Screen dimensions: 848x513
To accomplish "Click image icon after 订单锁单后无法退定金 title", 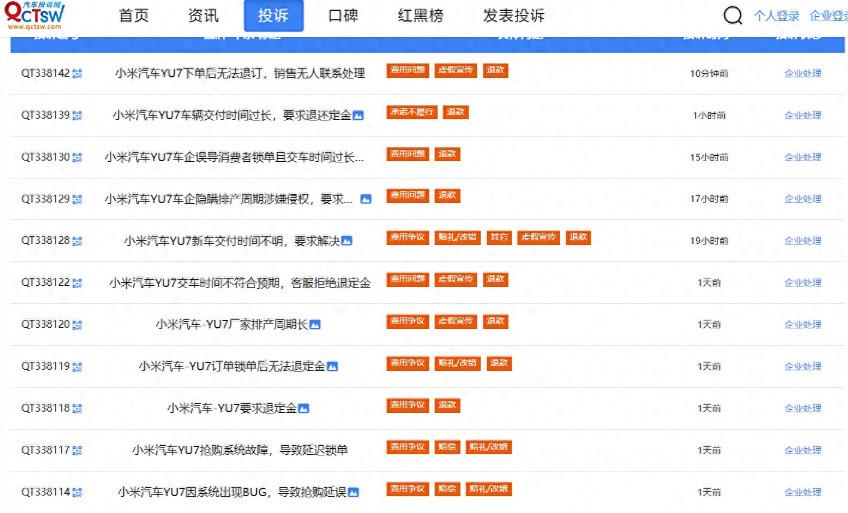I will 333,367.
